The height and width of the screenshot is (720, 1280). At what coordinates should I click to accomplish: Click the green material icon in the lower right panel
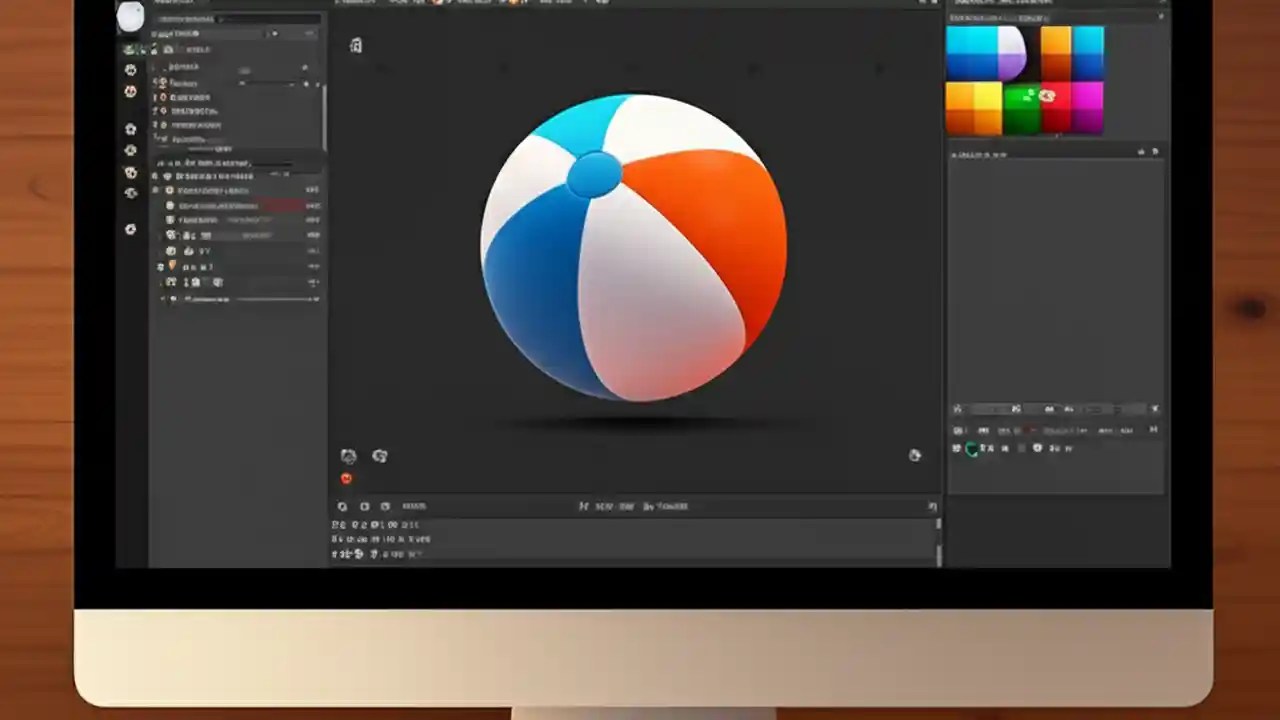[973, 448]
